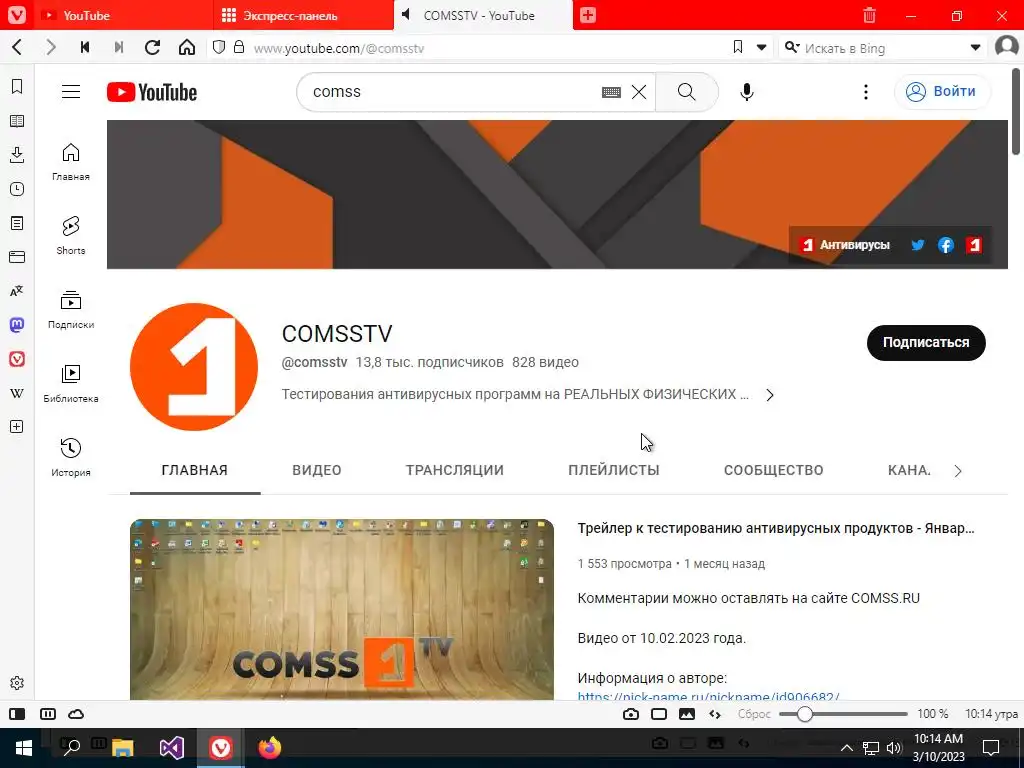Open Reading List panel
The image size is (1024, 768).
tap(17, 121)
